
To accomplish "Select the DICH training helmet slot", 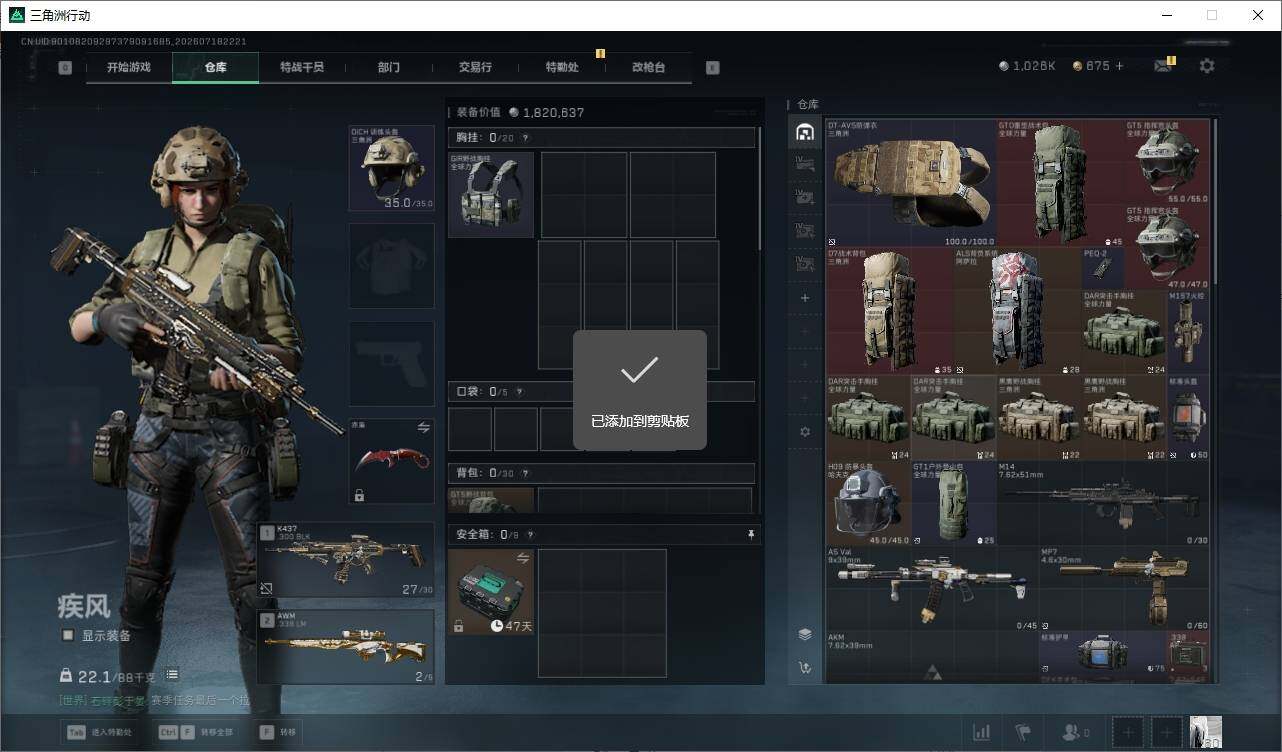I will [x=391, y=168].
